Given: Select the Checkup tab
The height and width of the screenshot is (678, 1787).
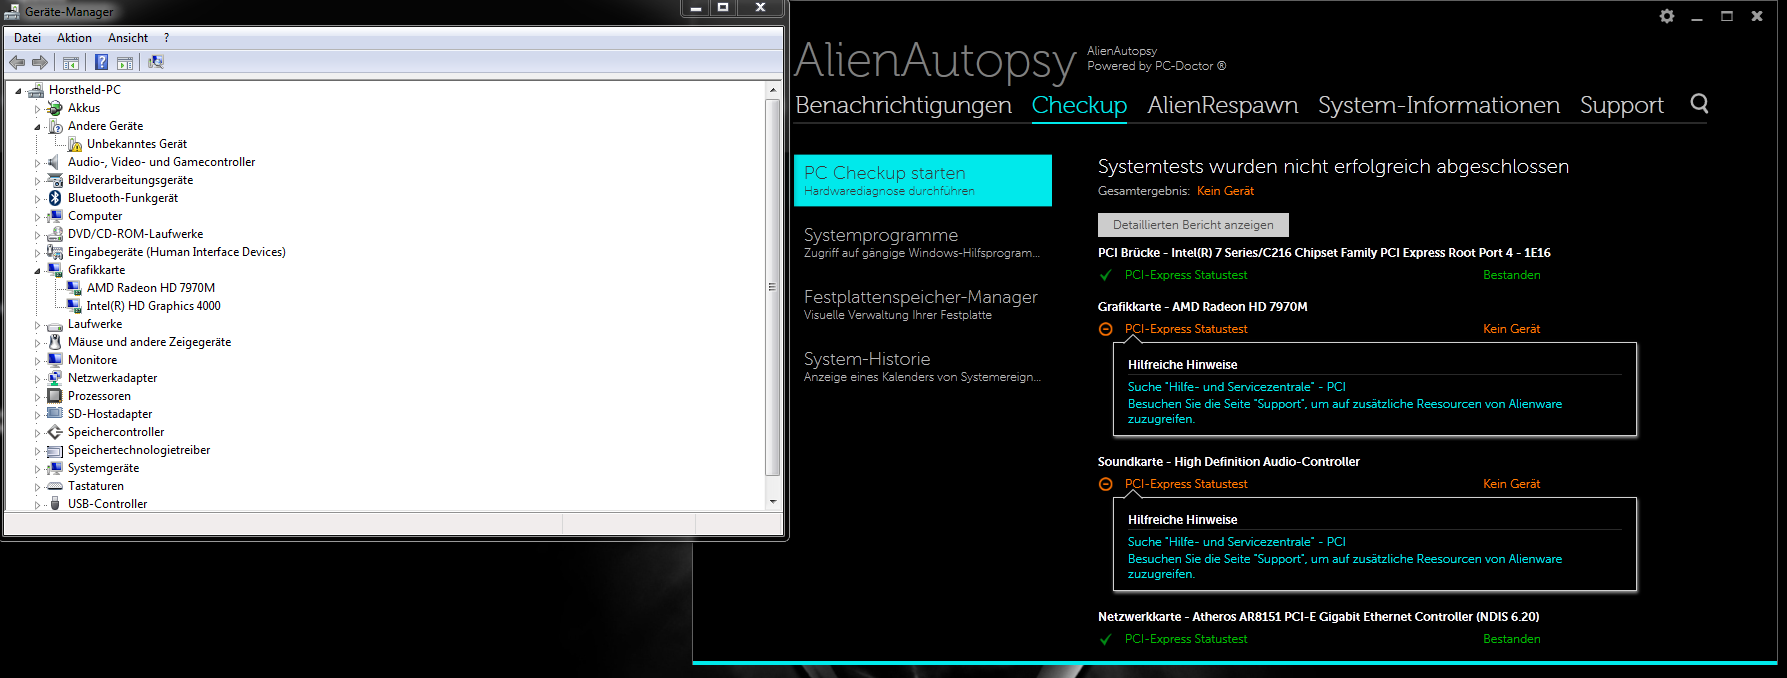Looking at the screenshot, I should pos(1079,105).
